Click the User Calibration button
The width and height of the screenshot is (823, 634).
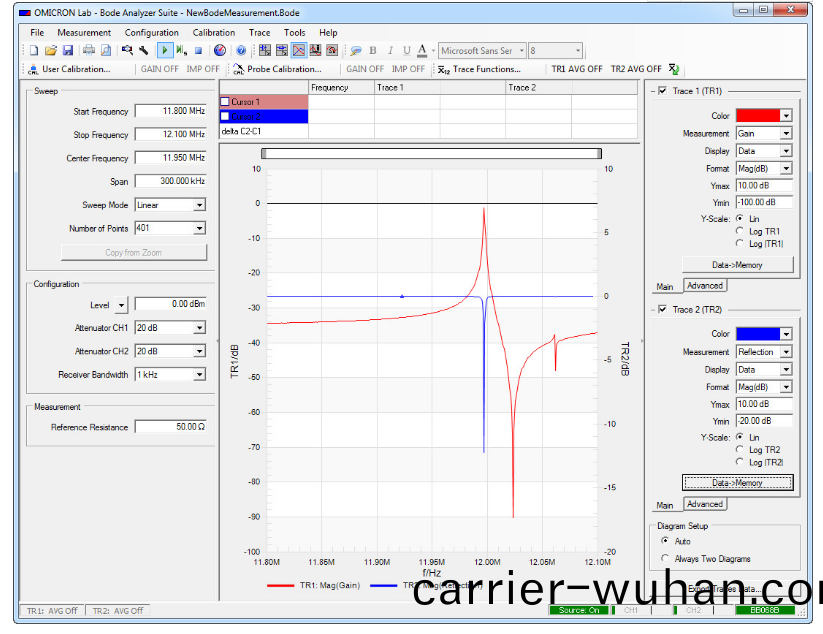(x=69, y=69)
